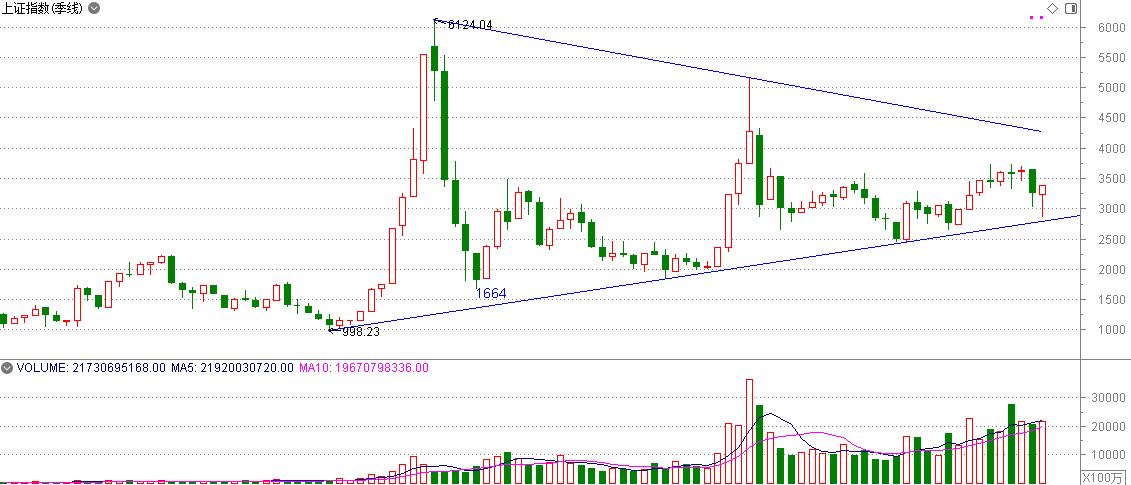Click the magenta MA10: 19670798336.00 value
Screen dimensions: 1131x485
click(363, 367)
